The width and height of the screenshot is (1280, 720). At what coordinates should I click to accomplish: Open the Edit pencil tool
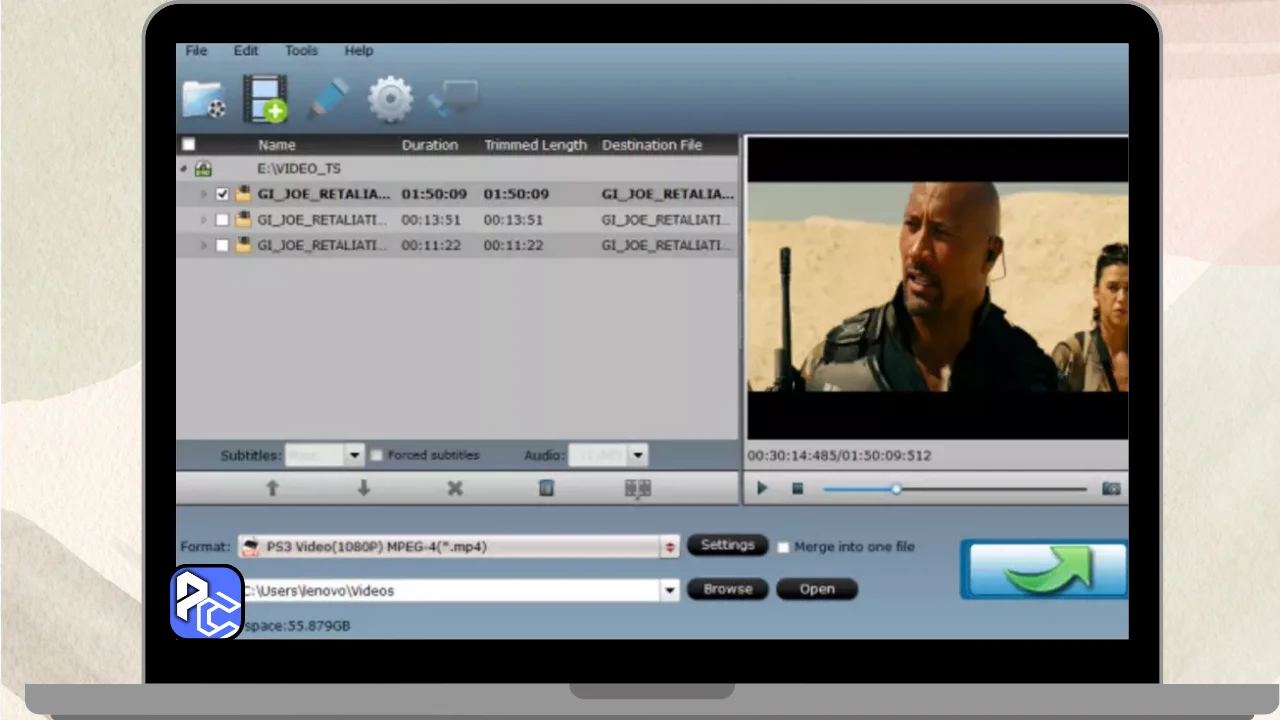pyautogui.click(x=327, y=99)
